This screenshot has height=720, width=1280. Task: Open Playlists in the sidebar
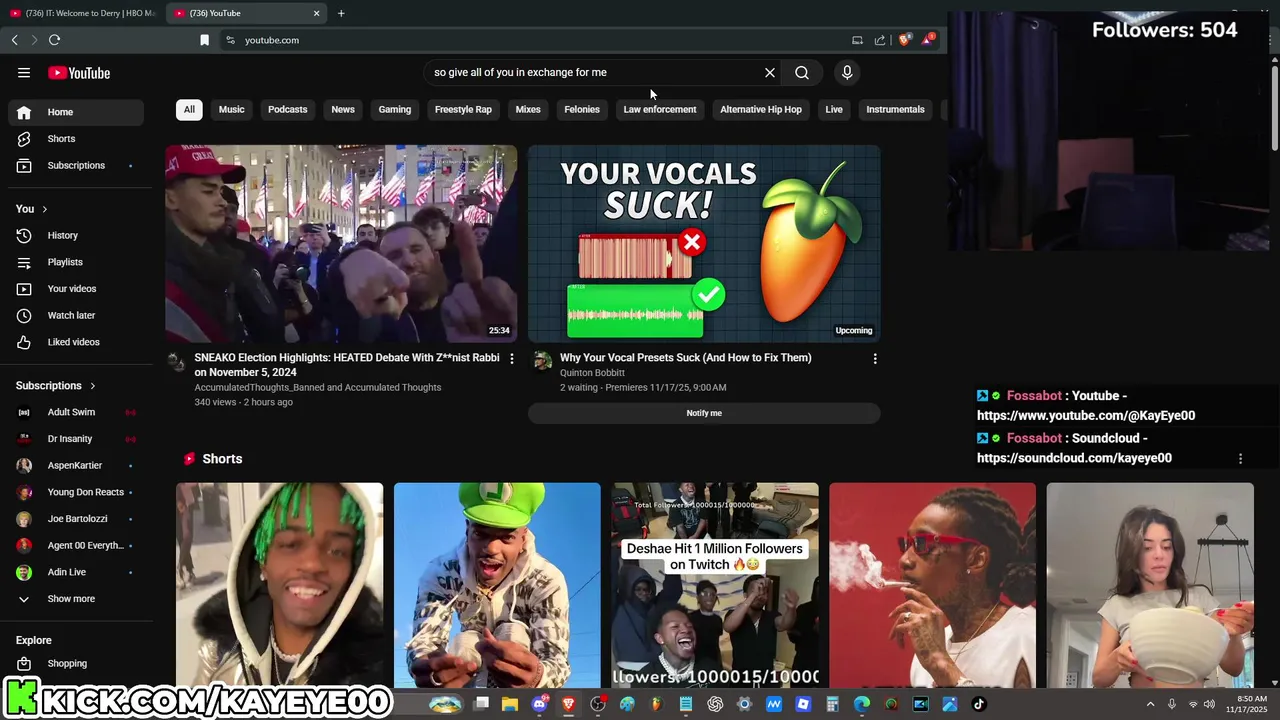(76, 262)
